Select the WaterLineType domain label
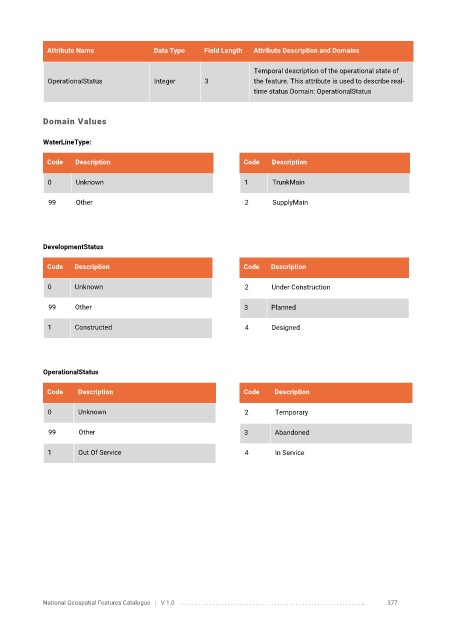 click(67, 142)
